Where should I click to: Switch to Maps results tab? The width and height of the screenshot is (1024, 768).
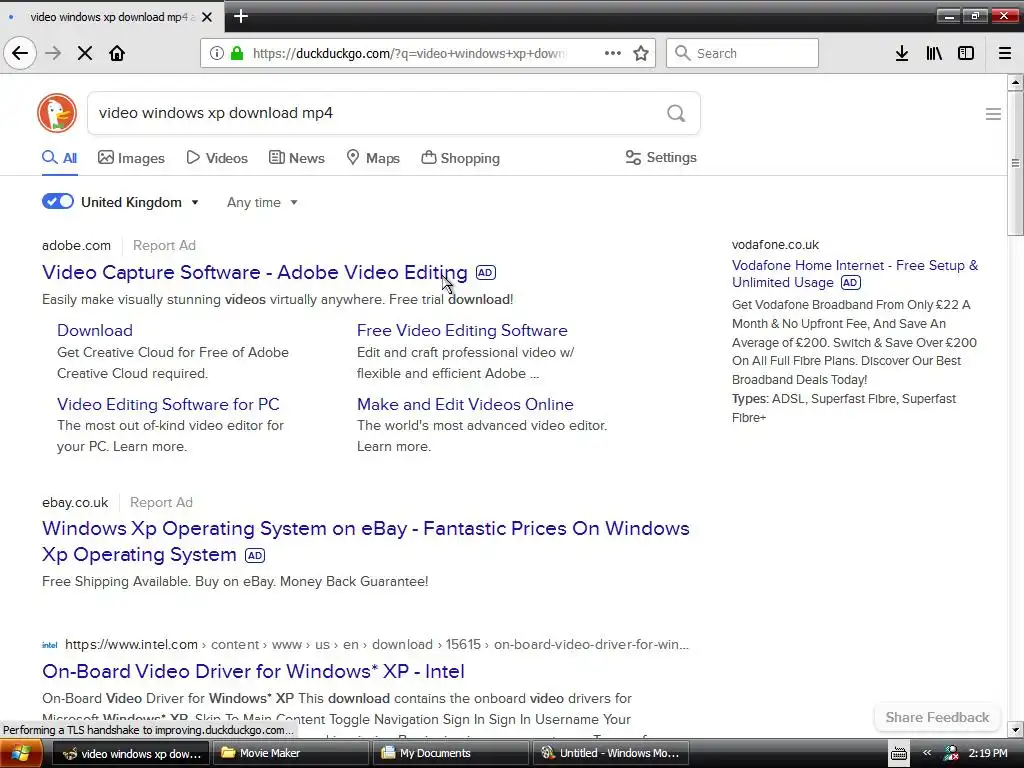coord(373,158)
